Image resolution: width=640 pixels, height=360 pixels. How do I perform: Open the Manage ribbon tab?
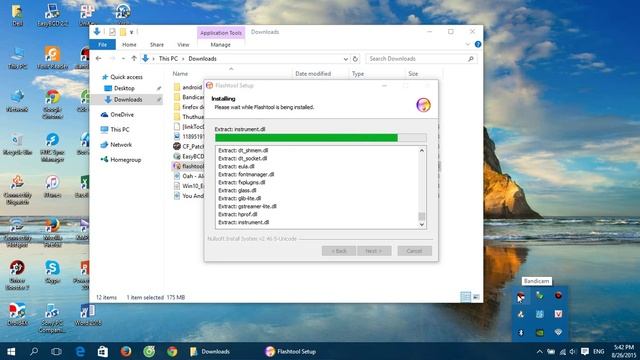coord(220,44)
